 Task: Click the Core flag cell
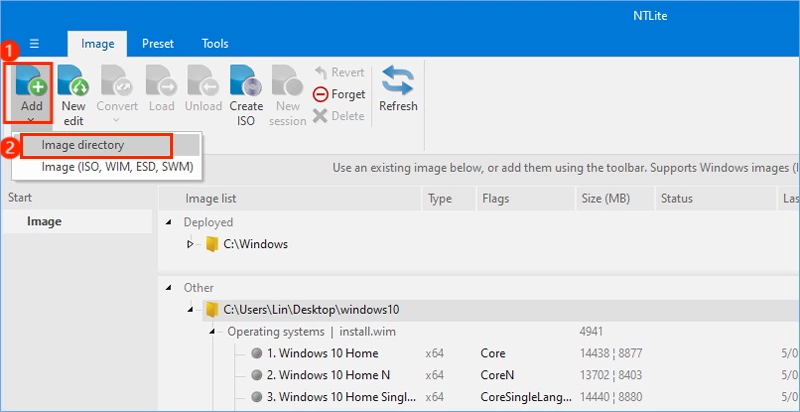pyautogui.click(x=493, y=353)
